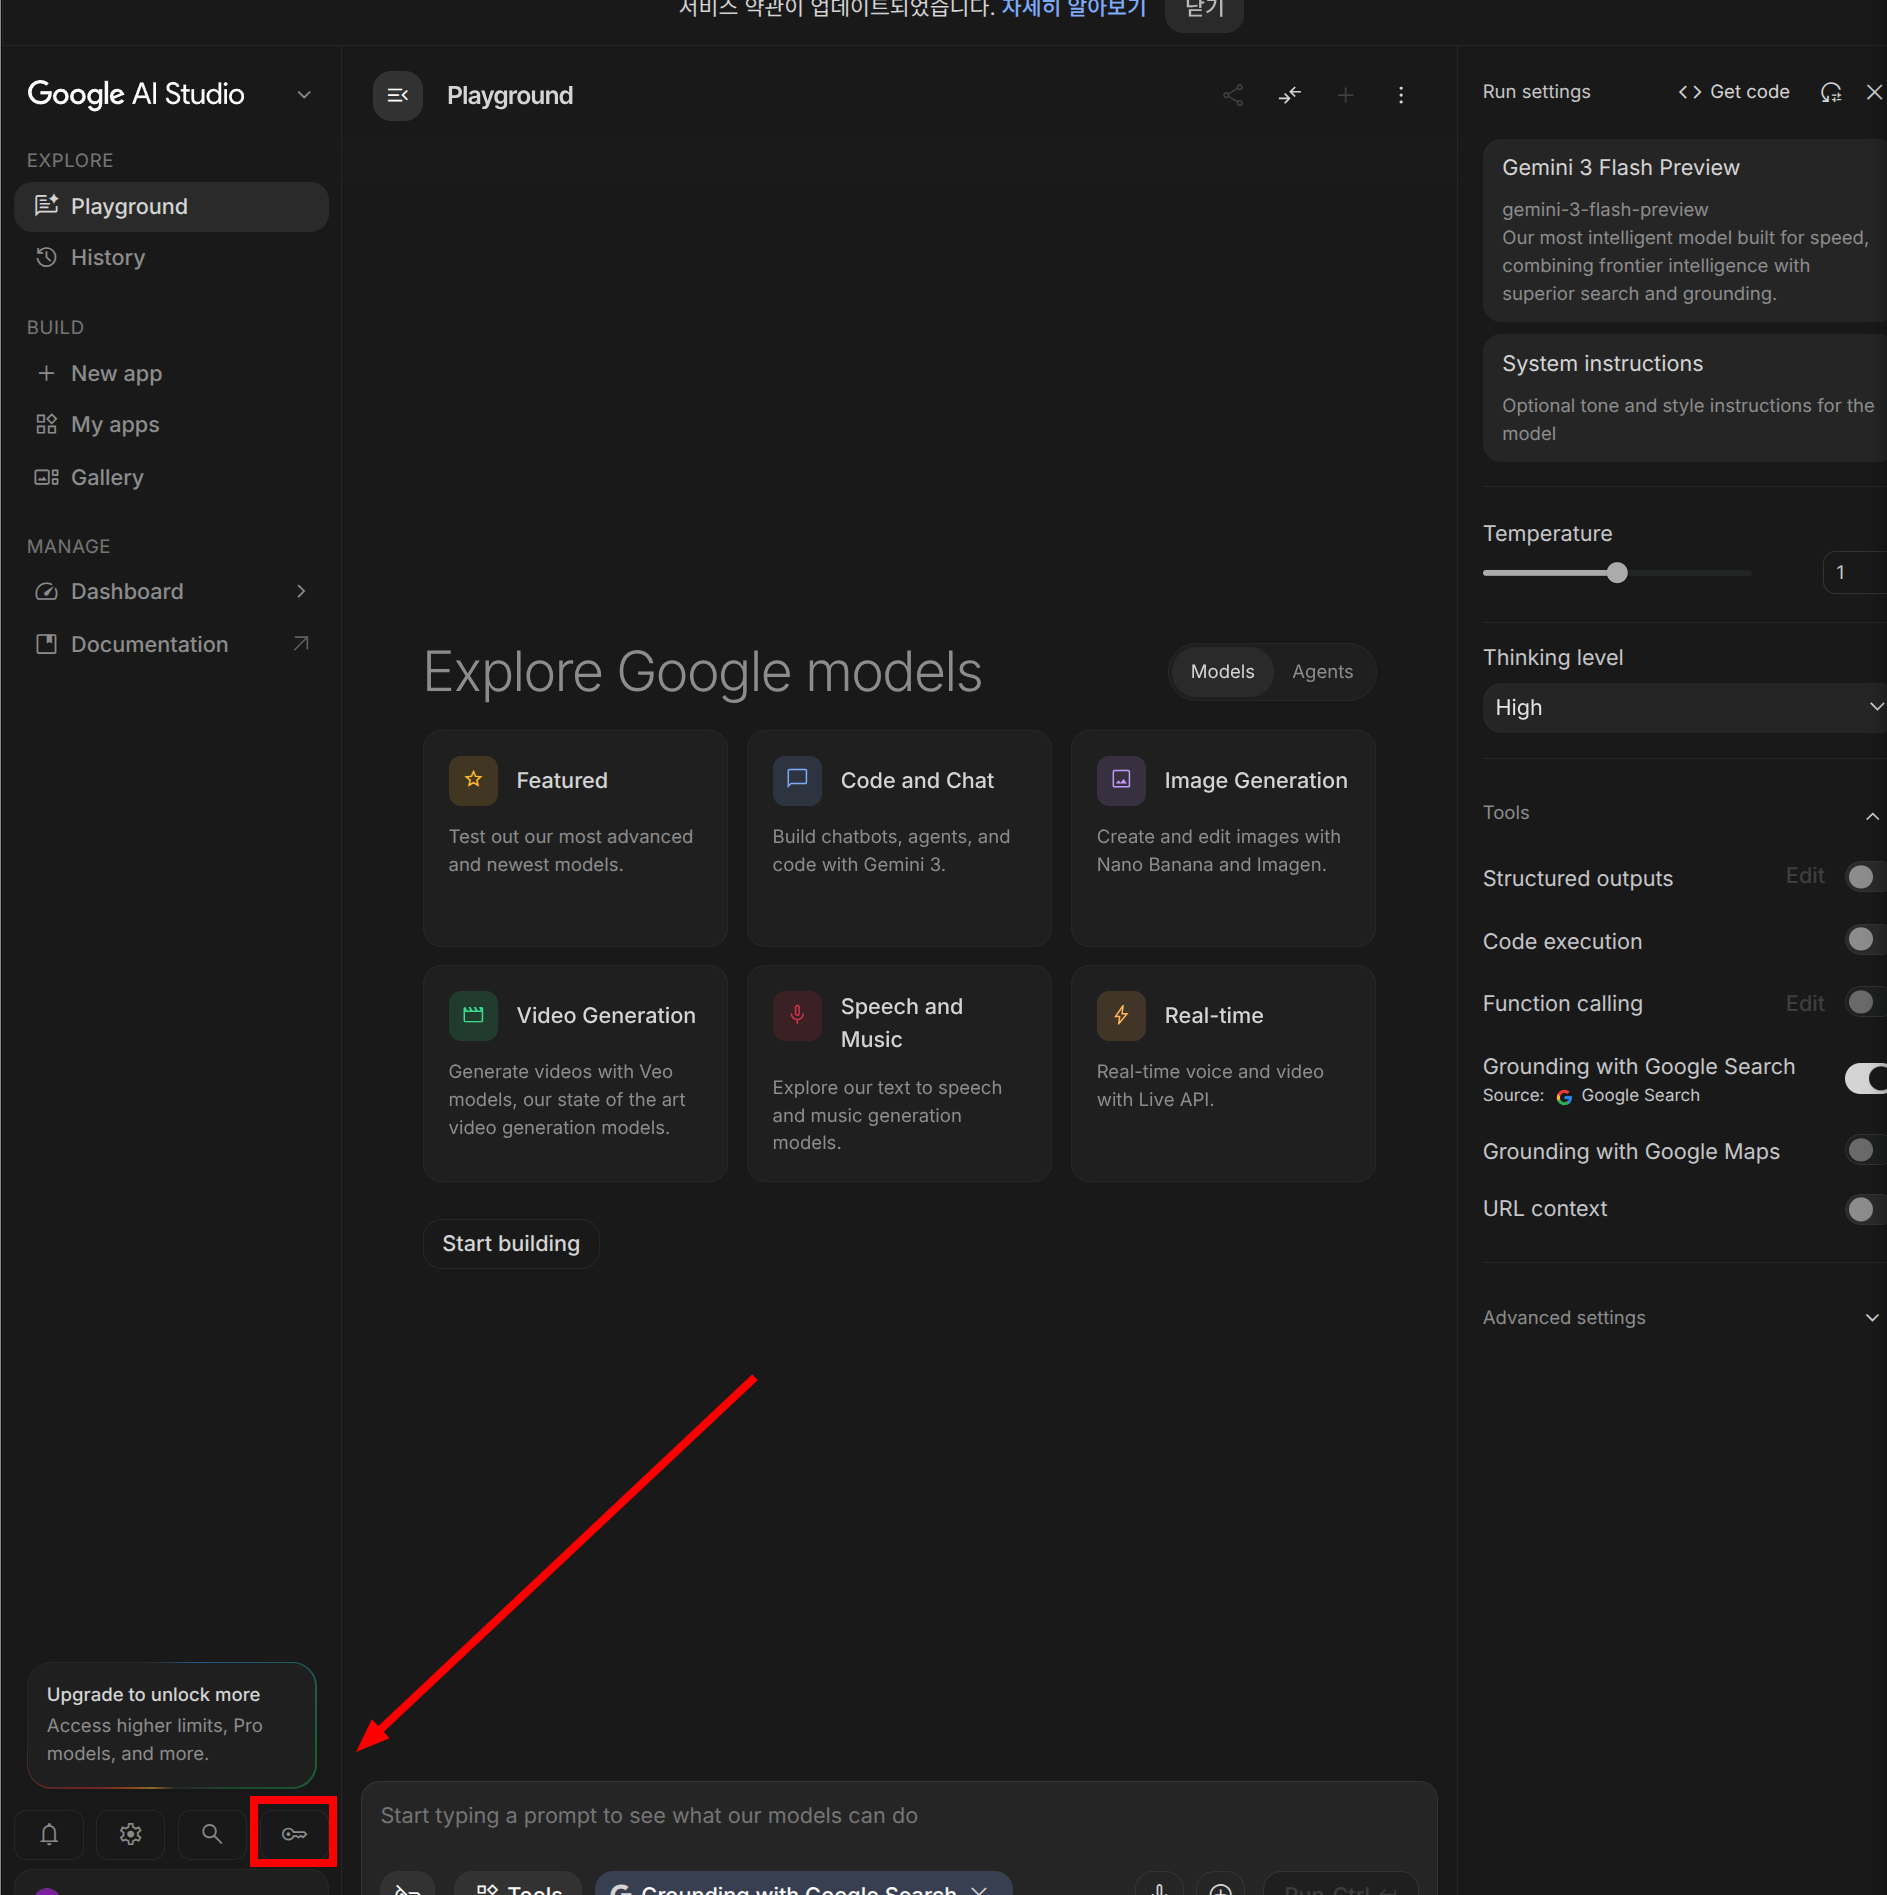Click the Featured star icon card
This screenshot has height=1895, width=1887.
pos(473,780)
